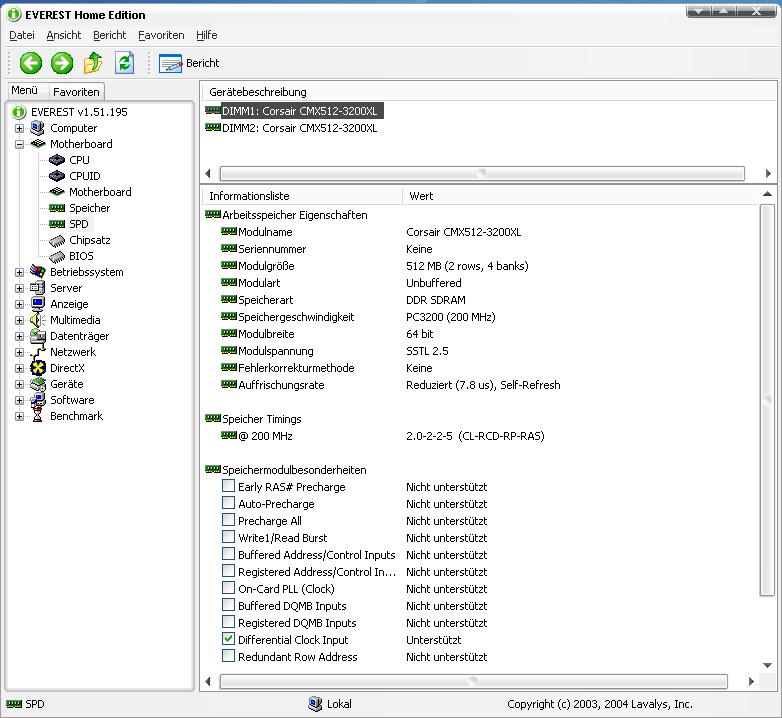Open the Chipsatz tree item
This screenshot has height=718, width=782.
click(x=90, y=240)
